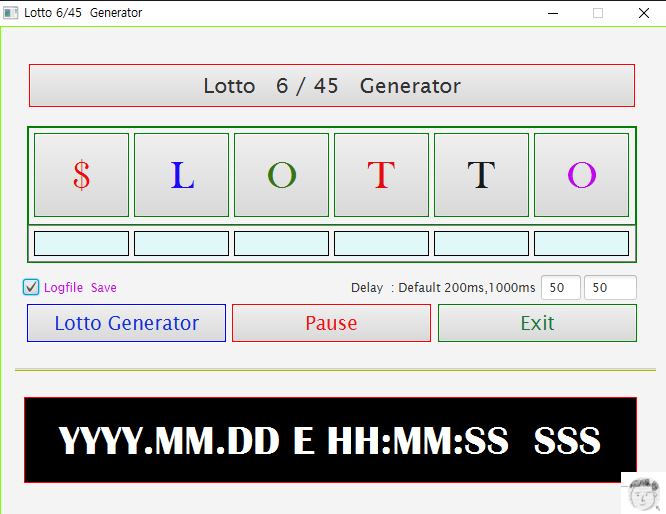
Task: Click the result field under the black T tile
Action: 481,243
